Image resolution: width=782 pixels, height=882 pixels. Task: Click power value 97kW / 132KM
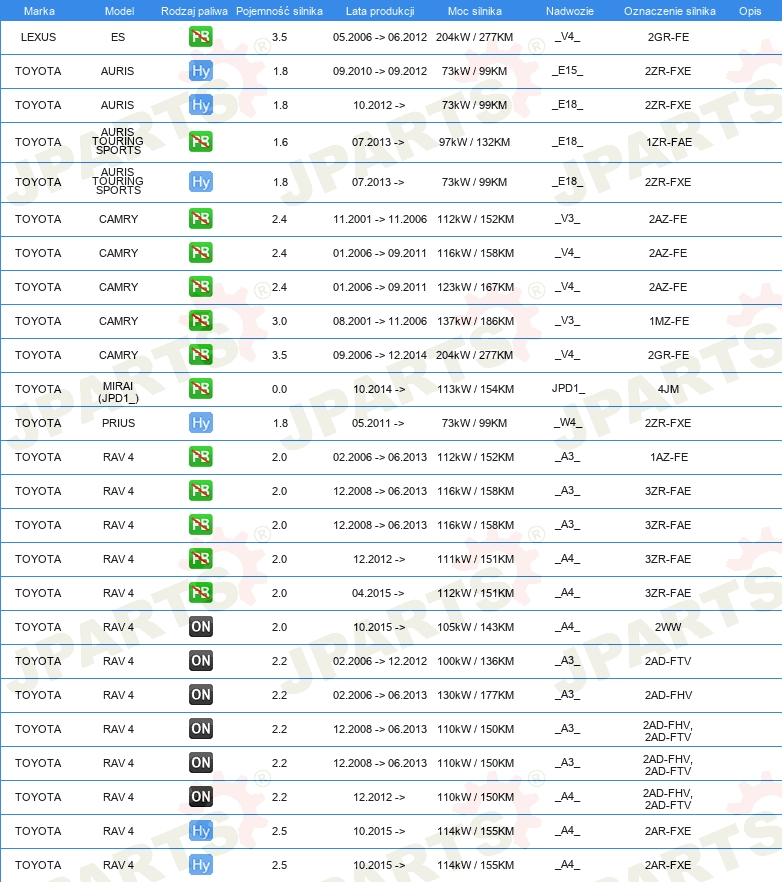pos(475,142)
